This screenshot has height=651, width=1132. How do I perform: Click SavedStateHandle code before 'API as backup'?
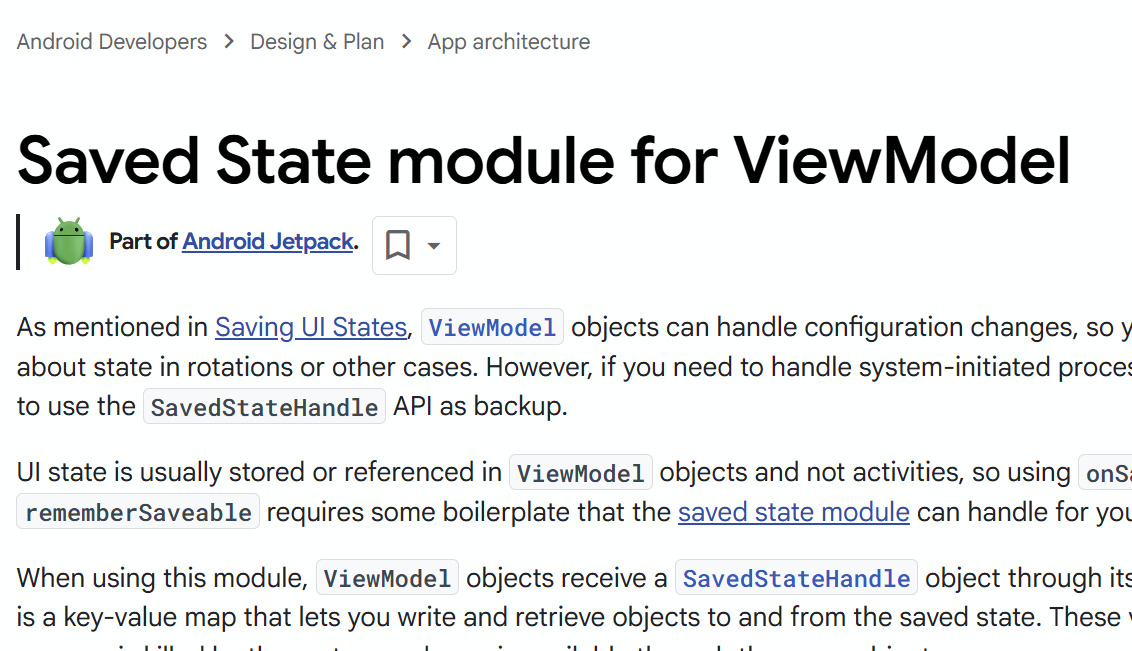264,407
